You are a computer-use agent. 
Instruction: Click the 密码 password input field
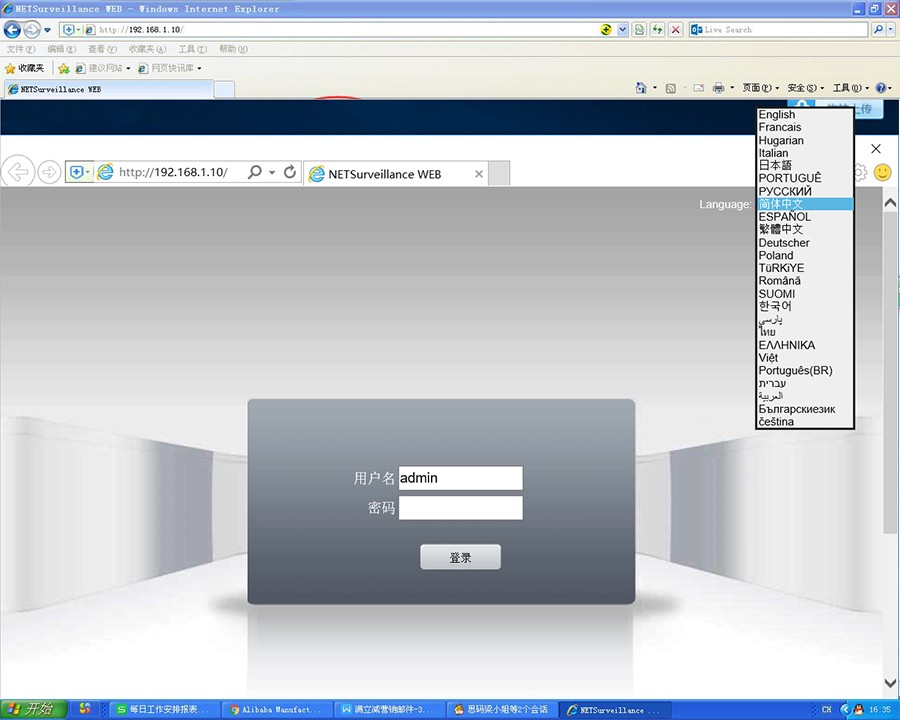tap(460, 508)
